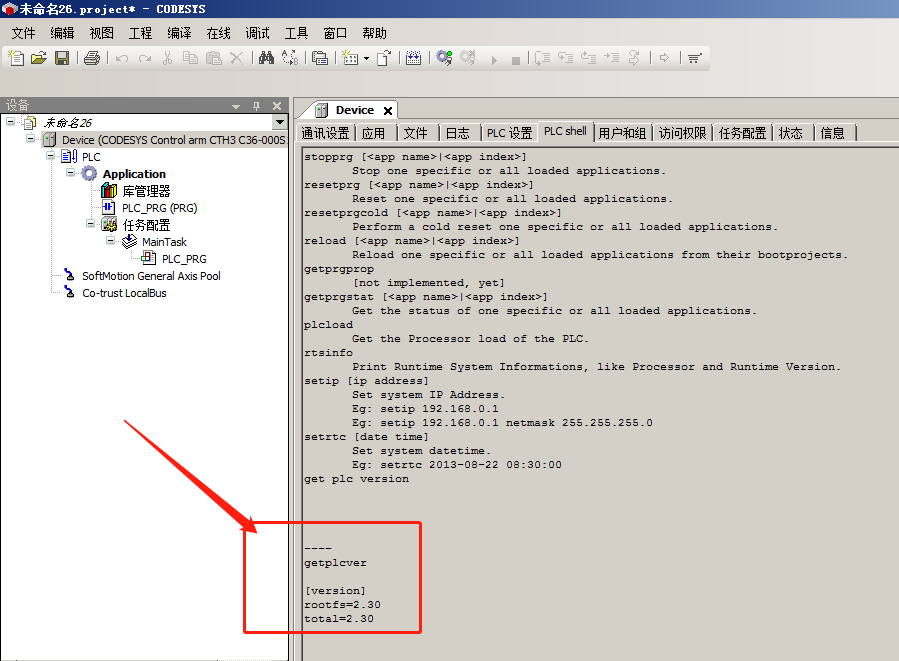Viewport: 899px width, 661px height.
Task: Switch to the 状态 tab
Action: [791, 133]
